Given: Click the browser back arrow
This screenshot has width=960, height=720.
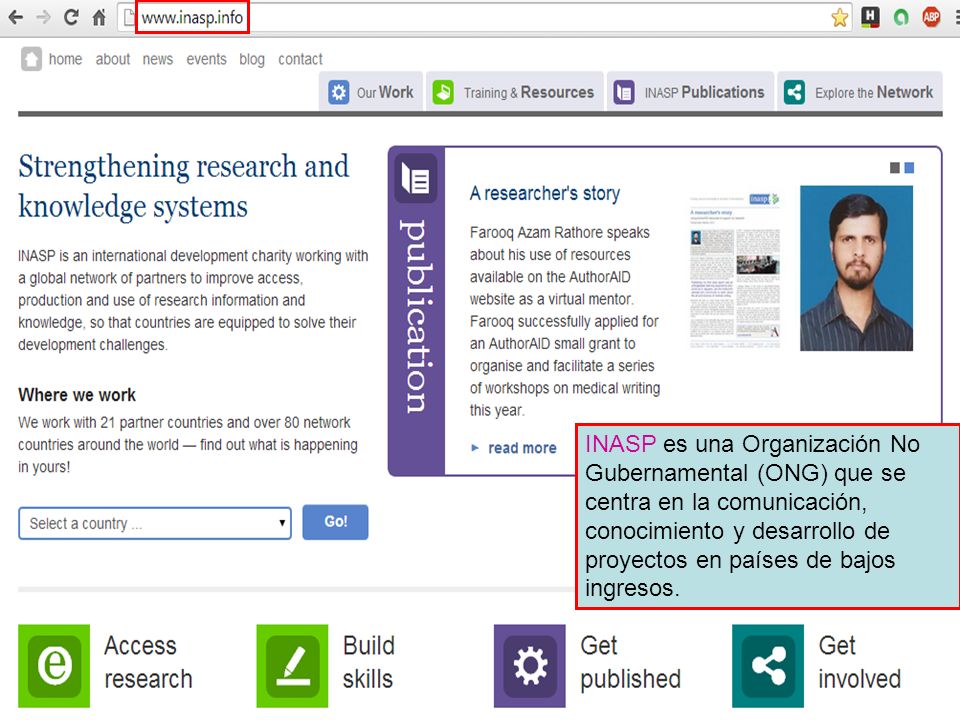Looking at the screenshot, I should pos(15,17).
